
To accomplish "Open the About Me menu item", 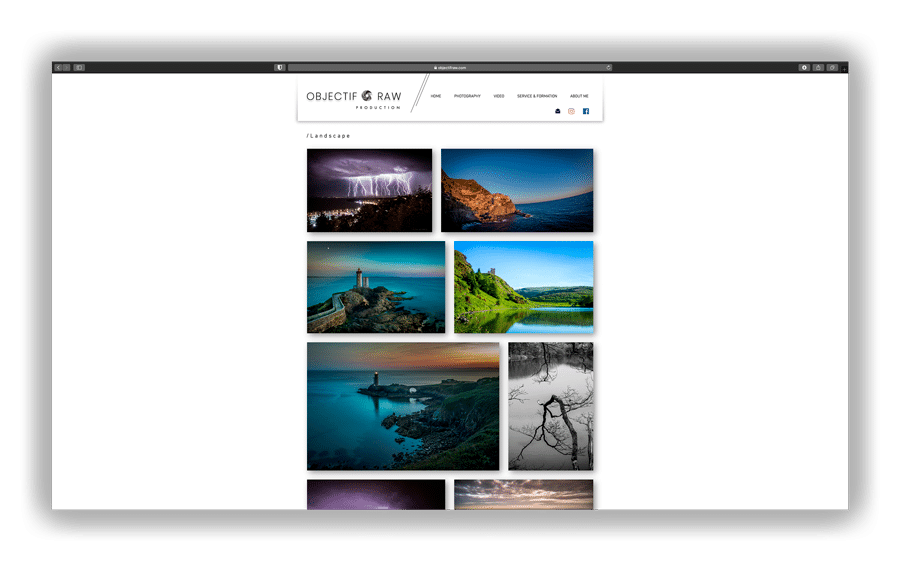I will pyautogui.click(x=579, y=96).
